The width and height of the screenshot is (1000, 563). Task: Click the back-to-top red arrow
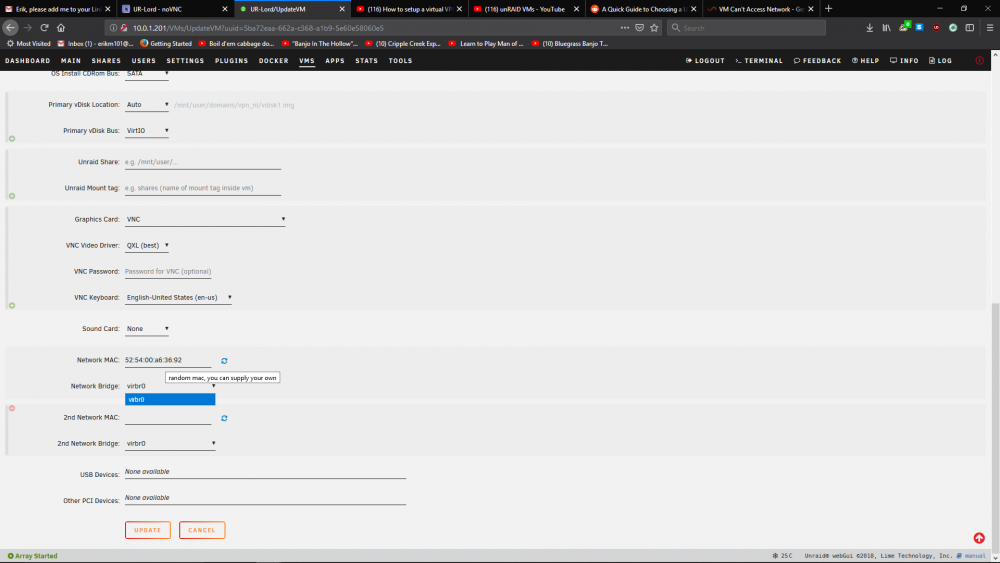(x=979, y=538)
